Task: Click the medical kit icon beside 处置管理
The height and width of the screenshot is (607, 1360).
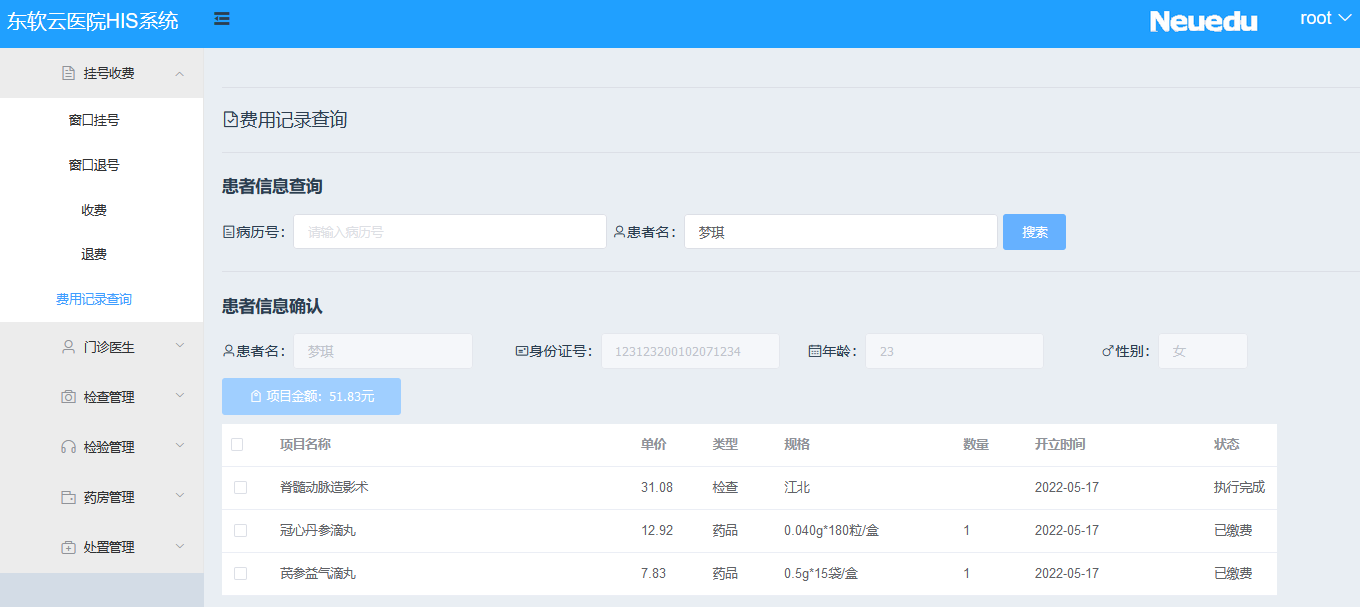Action: coord(68,547)
